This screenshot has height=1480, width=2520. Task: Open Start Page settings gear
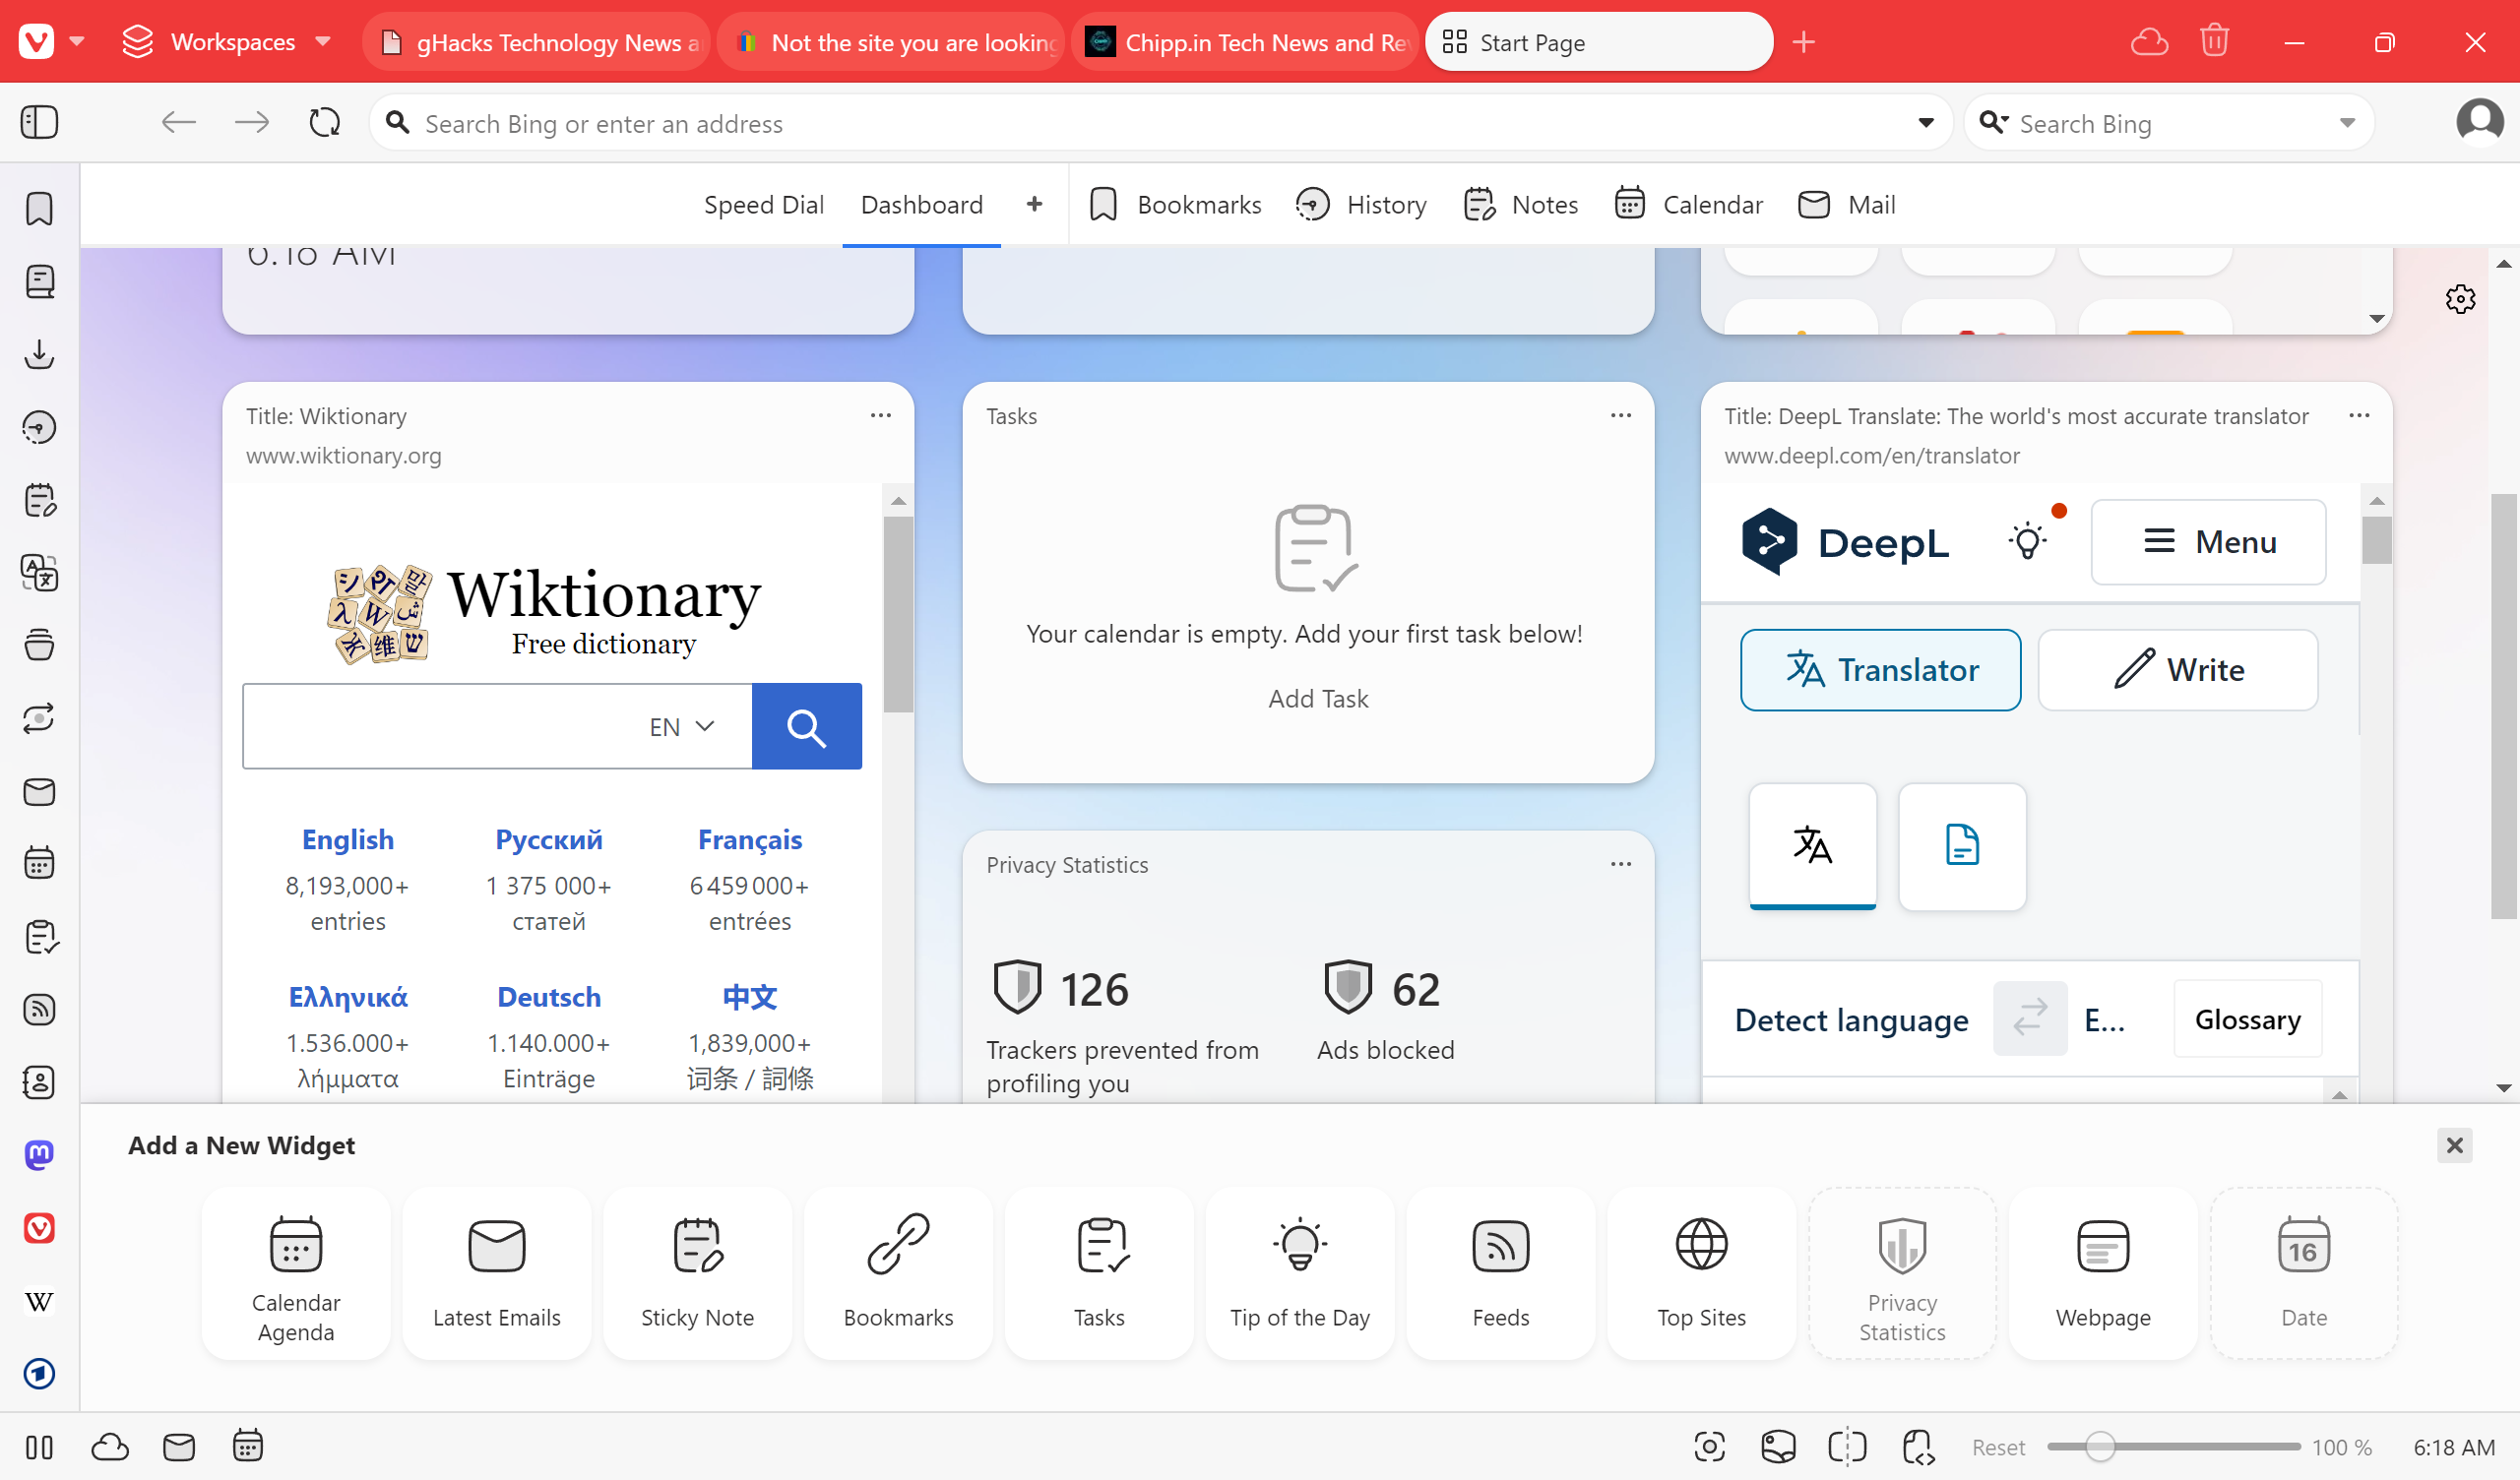2460,298
